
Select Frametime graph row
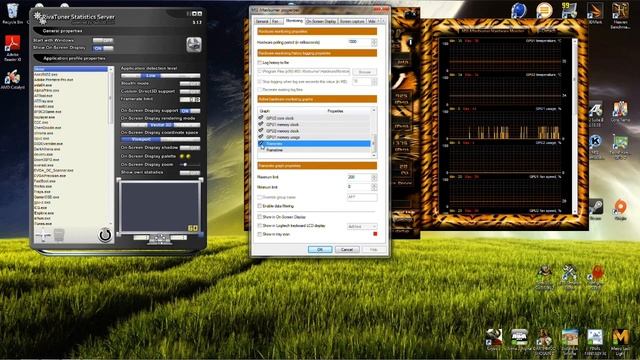[314, 150]
